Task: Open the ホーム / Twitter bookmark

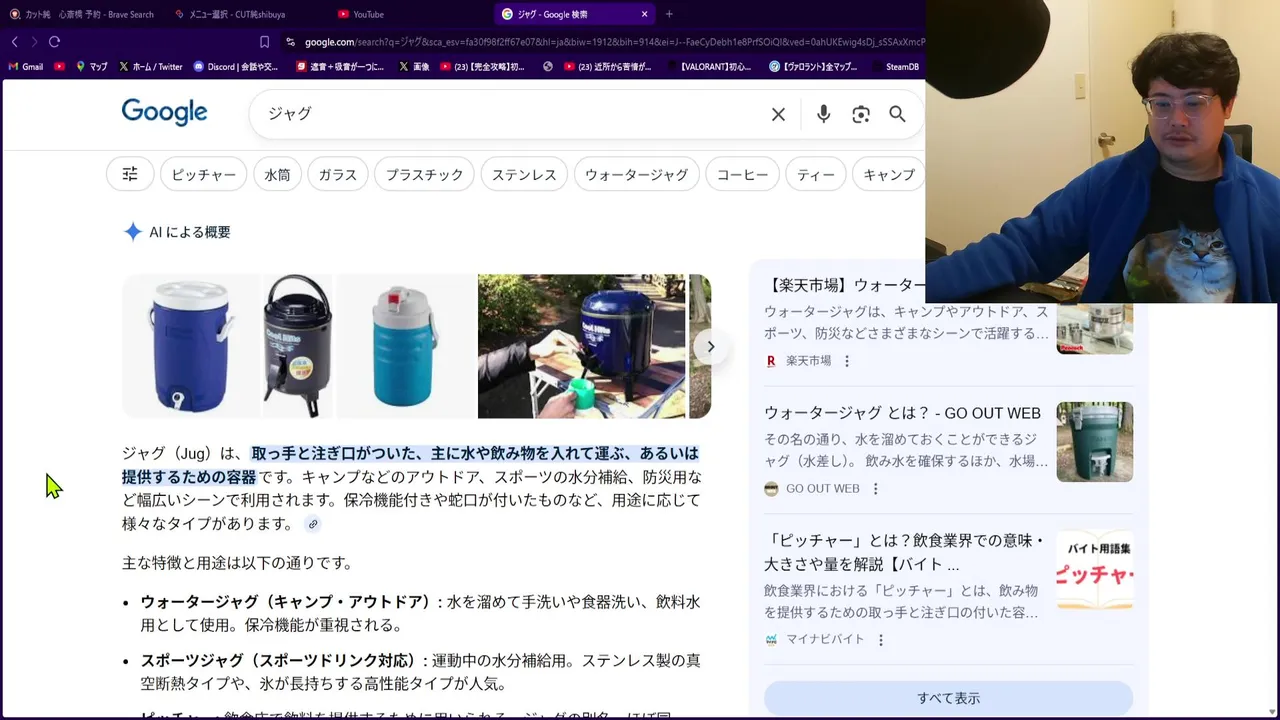Action: tap(151, 67)
